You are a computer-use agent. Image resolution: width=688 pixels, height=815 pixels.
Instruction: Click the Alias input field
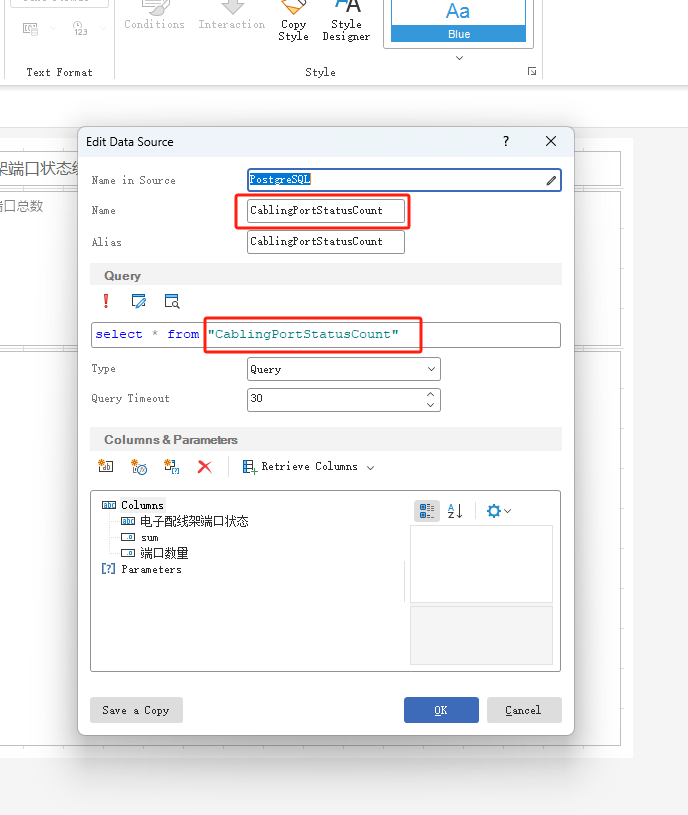coord(326,242)
